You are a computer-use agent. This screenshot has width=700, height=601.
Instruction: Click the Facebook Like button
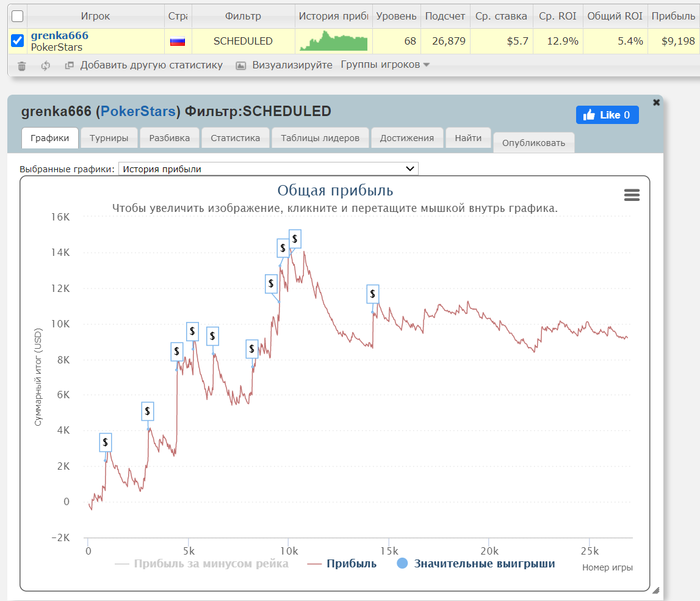607,115
